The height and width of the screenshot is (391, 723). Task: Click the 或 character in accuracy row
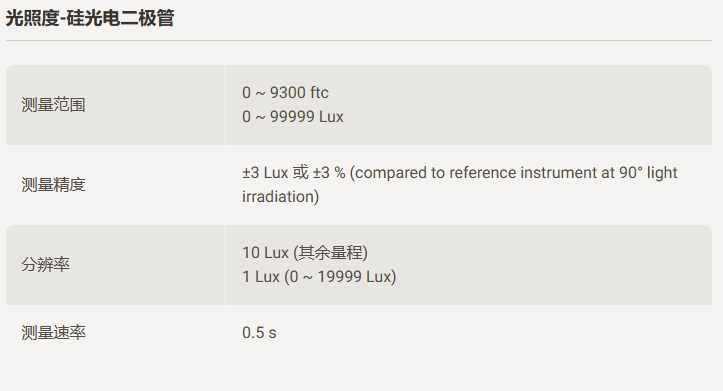click(x=300, y=173)
